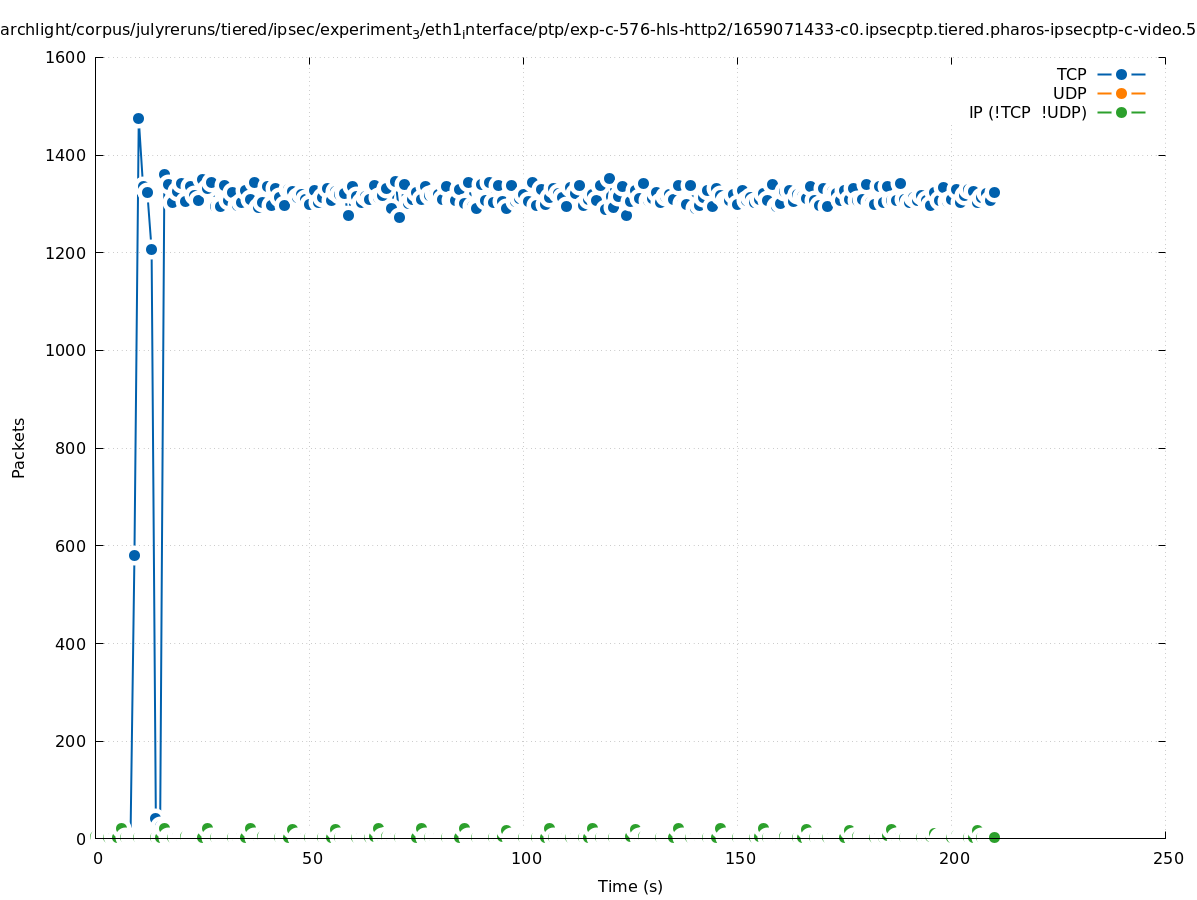Click the green IP legend marker
1197x900 pixels.
pos(1121,112)
